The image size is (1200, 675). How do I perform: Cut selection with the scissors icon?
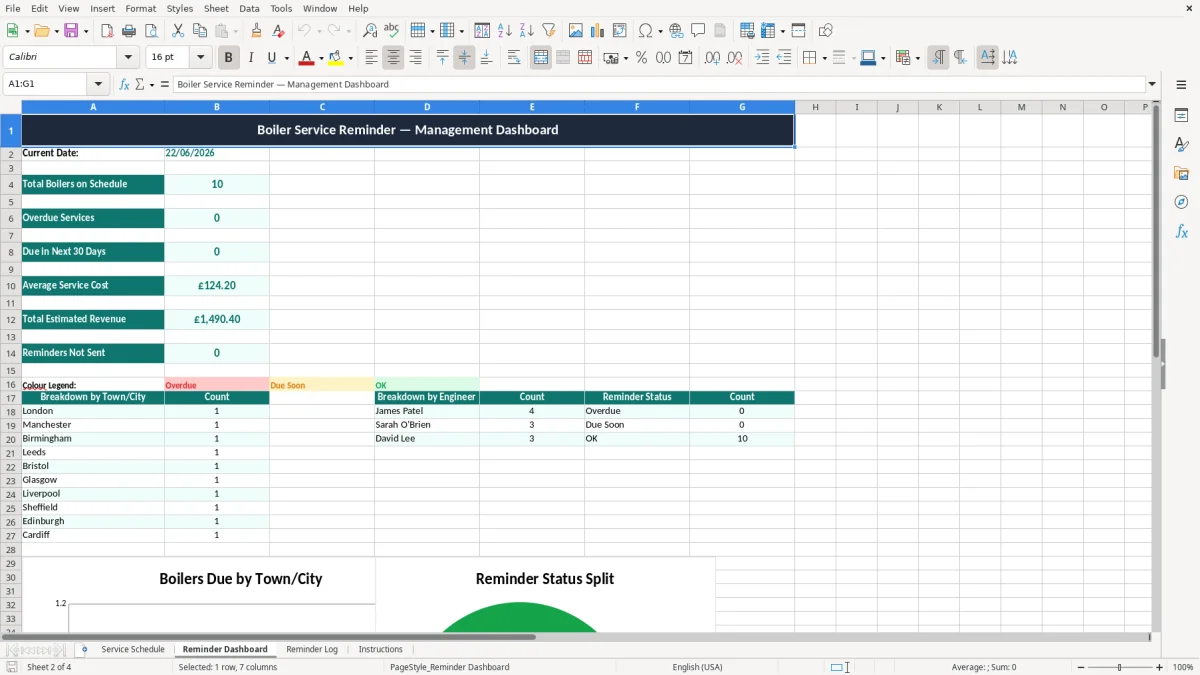[178, 31]
